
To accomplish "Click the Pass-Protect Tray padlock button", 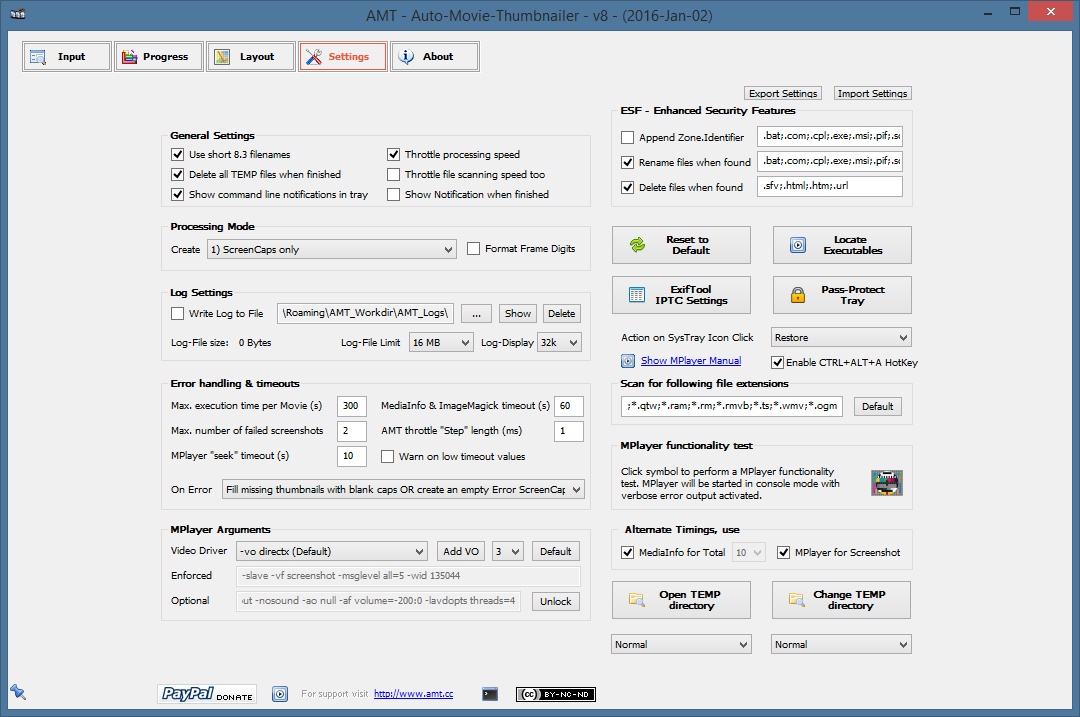I will pyautogui.click(x=841, y=295).
